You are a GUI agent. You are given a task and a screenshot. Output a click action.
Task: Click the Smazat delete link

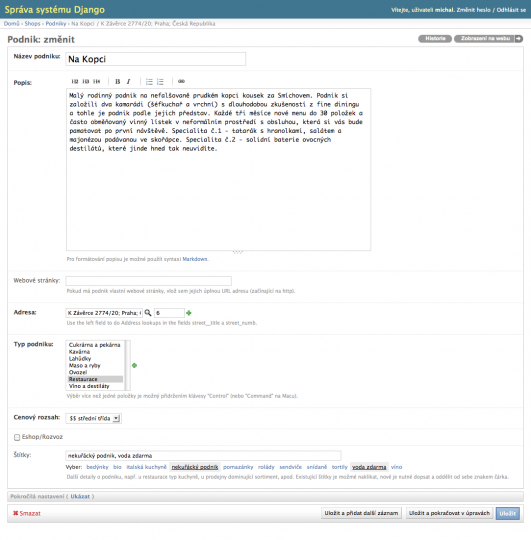[27, 513]
